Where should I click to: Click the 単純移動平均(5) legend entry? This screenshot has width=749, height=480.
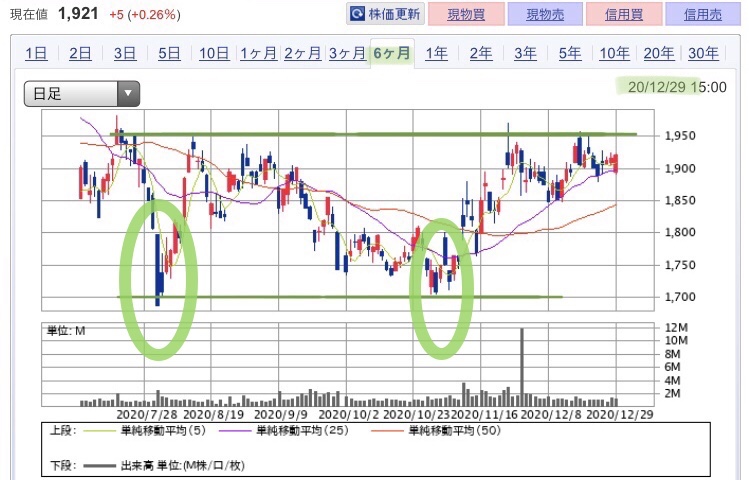[145, 431]
